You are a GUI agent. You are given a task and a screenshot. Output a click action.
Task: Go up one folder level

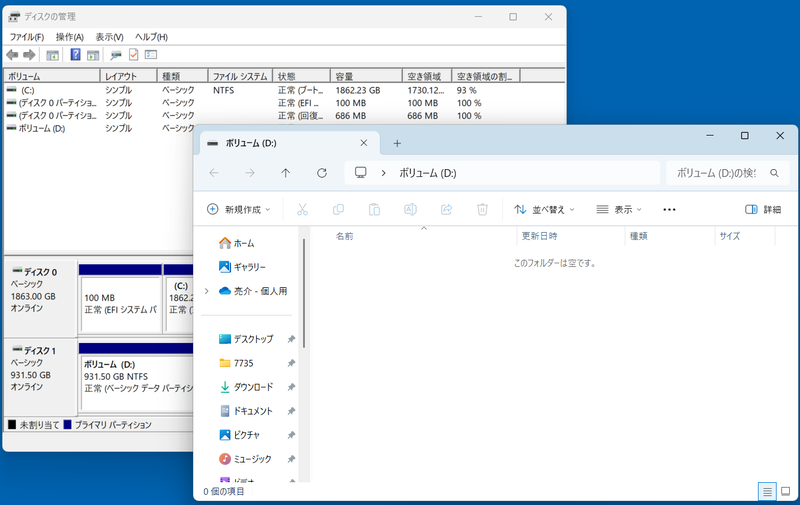click(x=286, y=173)
